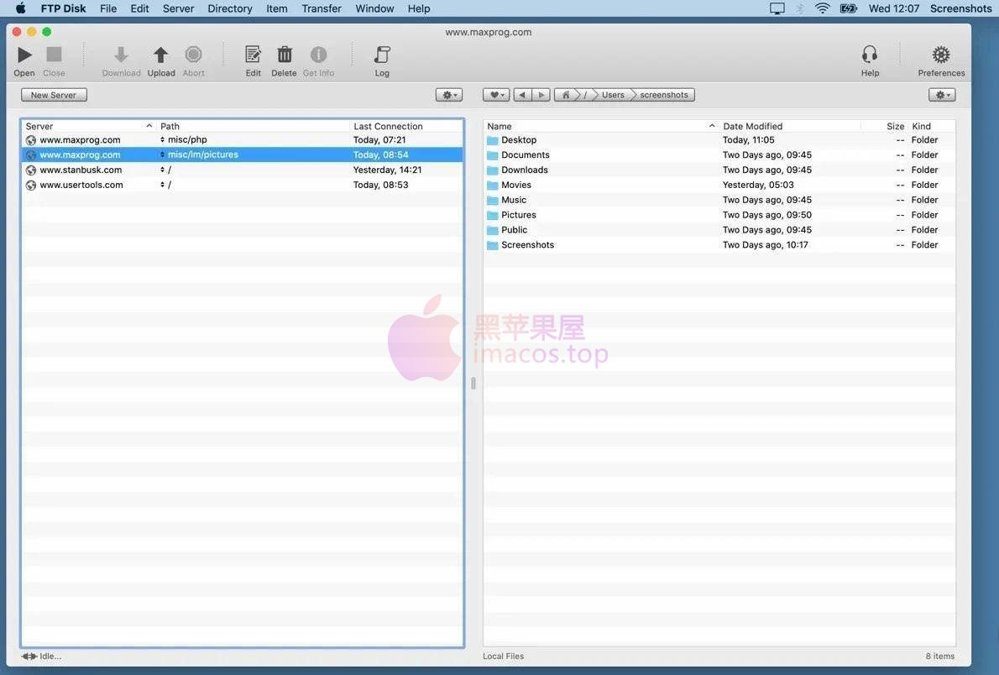Sort by the Path column header
This screenshot has height=675, width=999.
[x=253, y=126]
